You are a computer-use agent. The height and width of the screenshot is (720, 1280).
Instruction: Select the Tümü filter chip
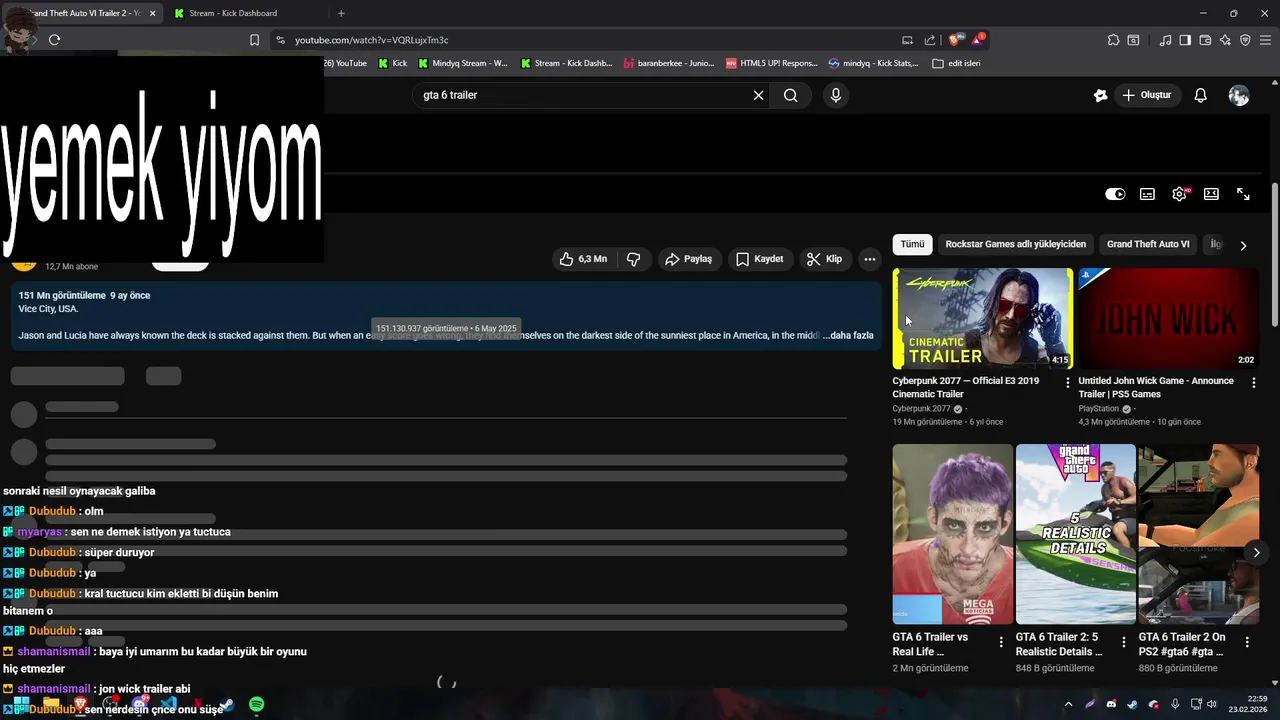pos(912,244)
